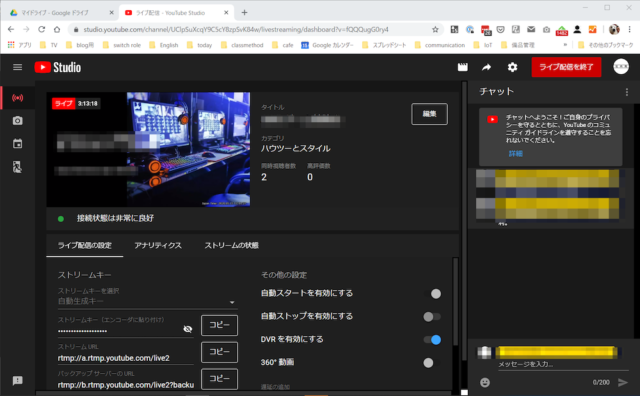This screenshot has height=396, width=640.
Task: Toggle the 360° 動画 switch
Action: pos(432,363)
